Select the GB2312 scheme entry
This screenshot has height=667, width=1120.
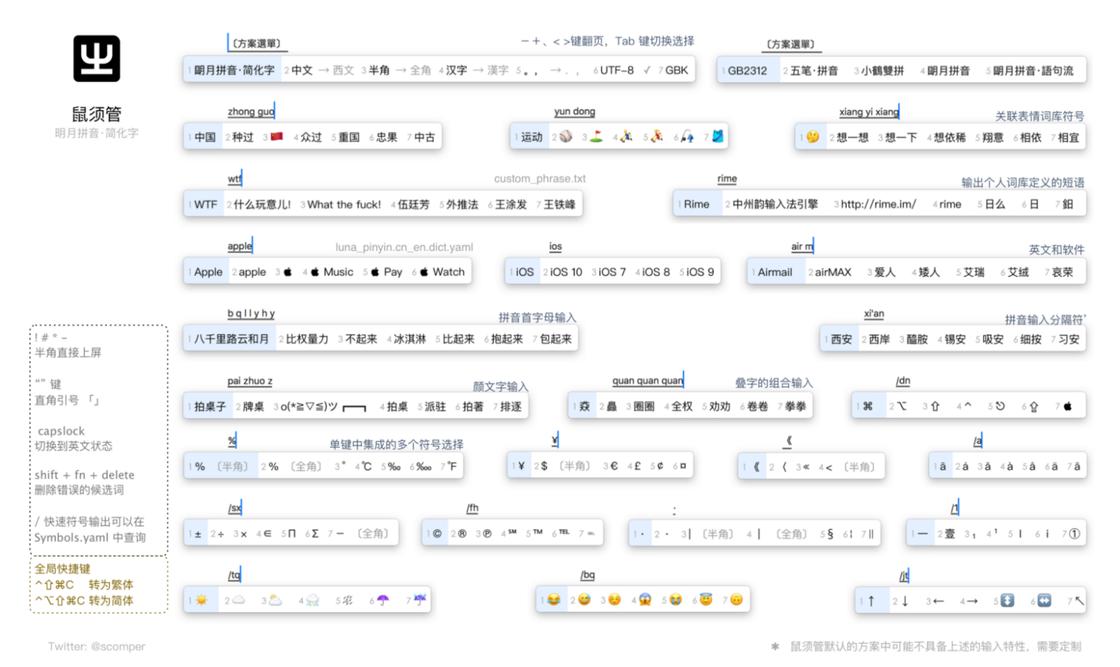coord(747,71)
